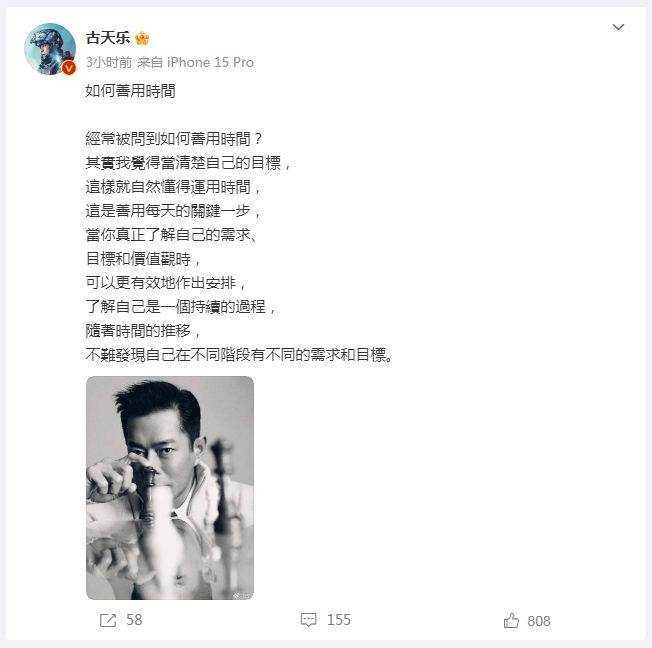Click the 来自 source label text
Image resolution: width=652 pixels, height=648 pixels.
pyautogui.click(x=150, y=62)
